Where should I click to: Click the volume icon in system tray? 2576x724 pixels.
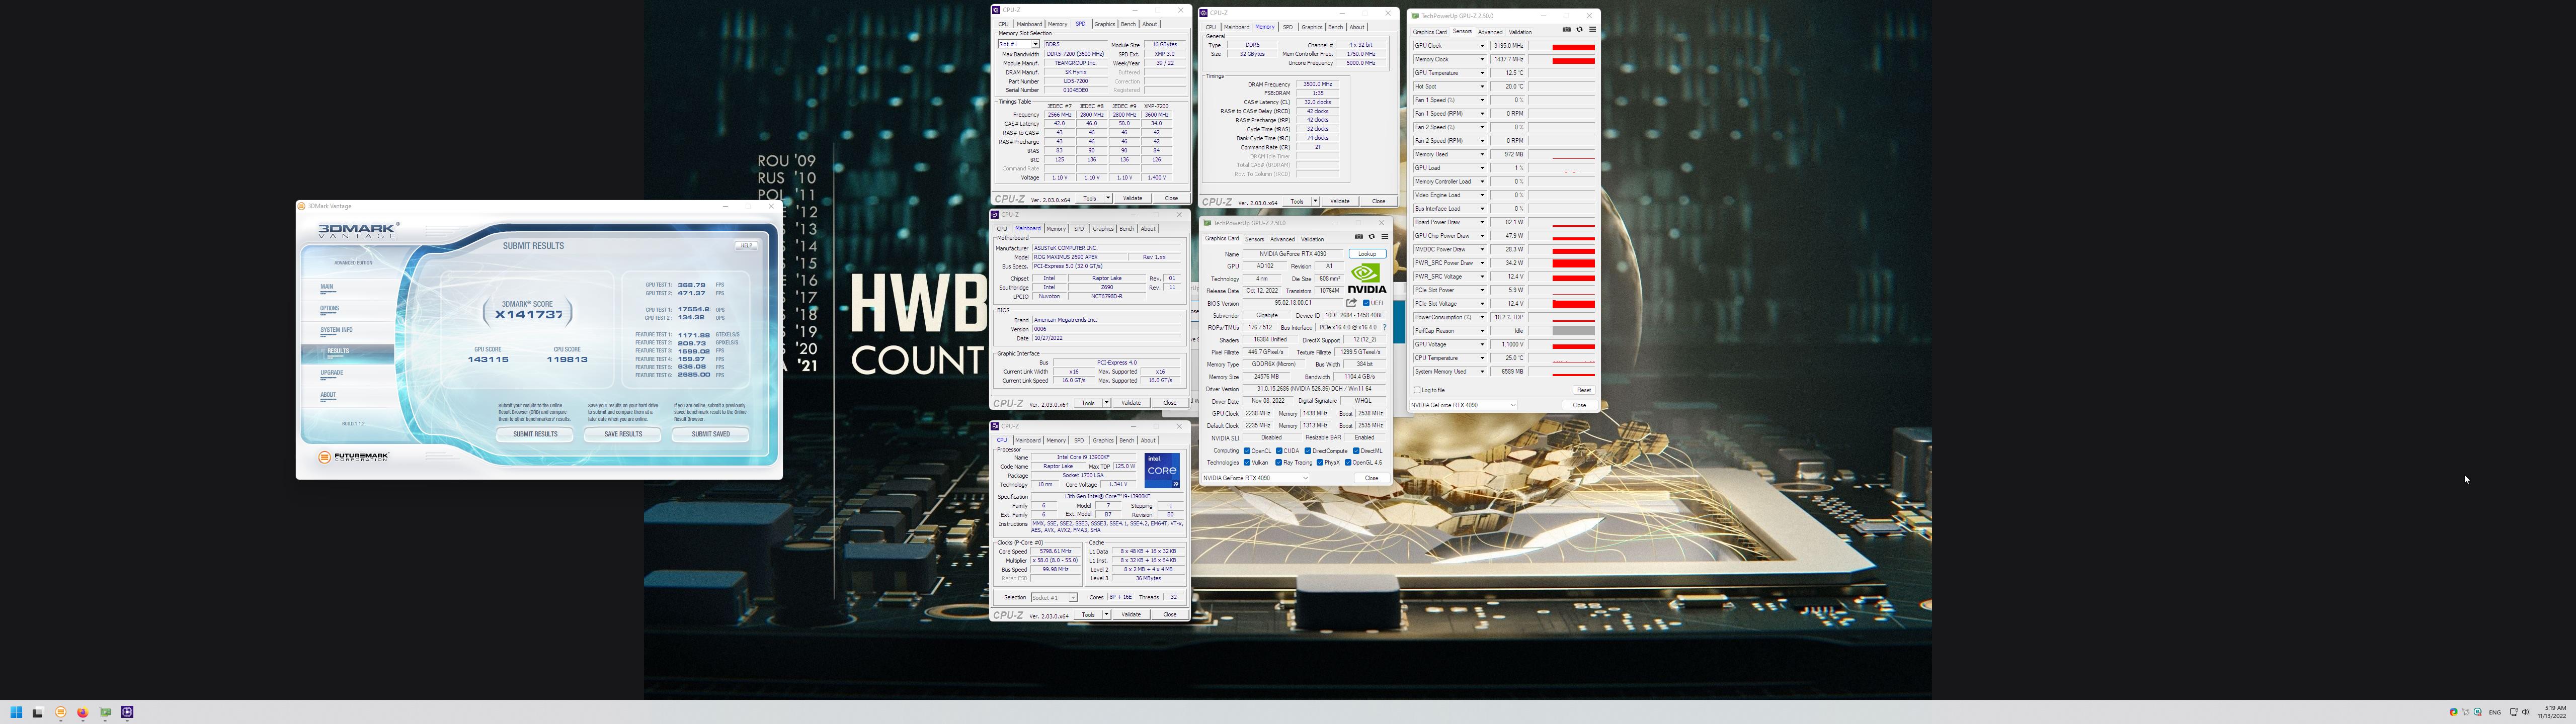tap(2526, 712)
